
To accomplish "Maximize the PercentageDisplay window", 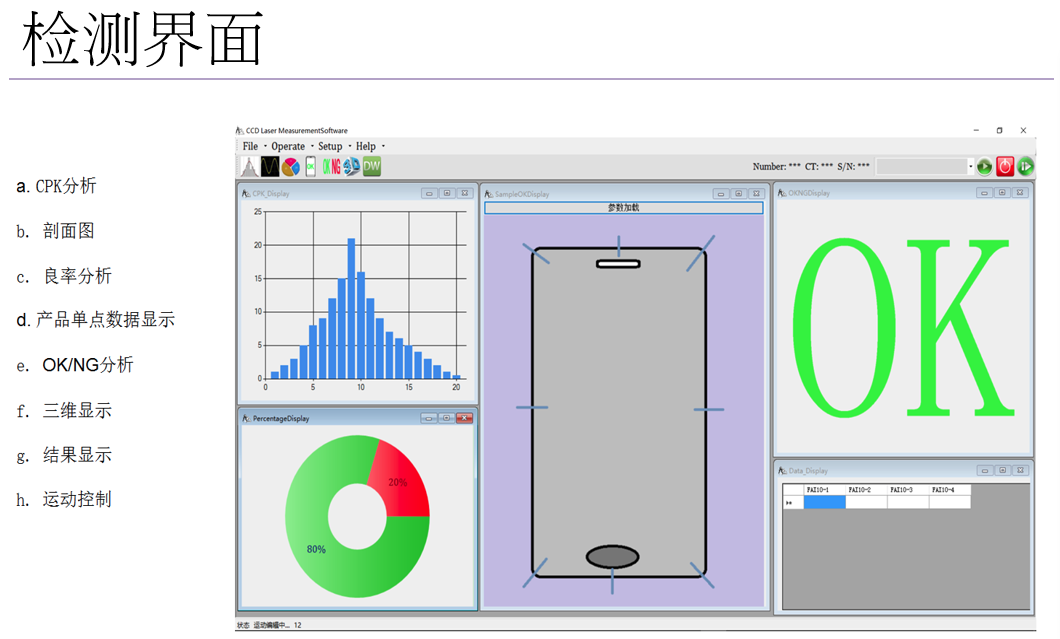I will pos(446,419).
